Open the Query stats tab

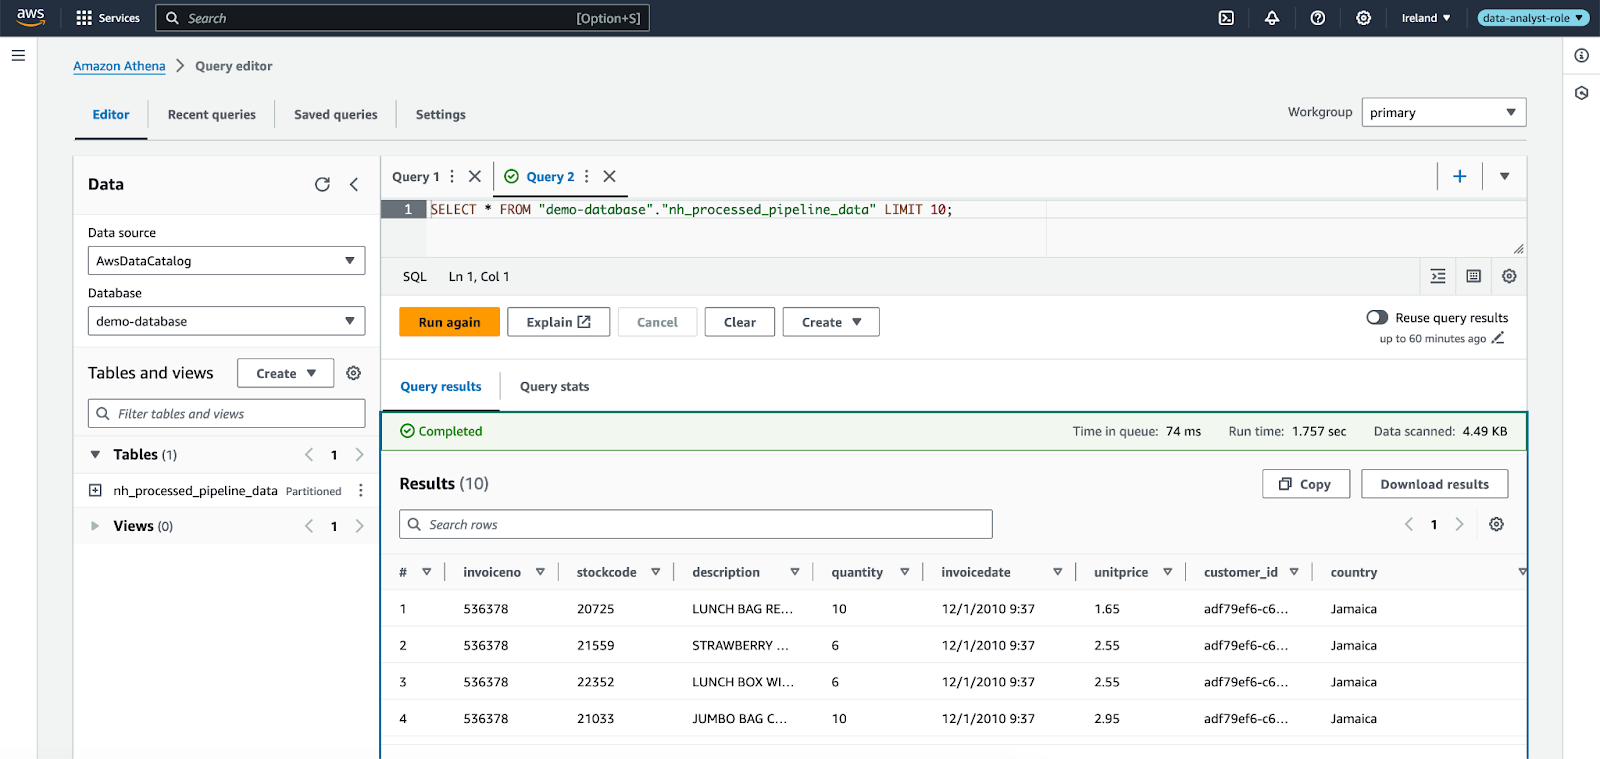click(554, 387)
